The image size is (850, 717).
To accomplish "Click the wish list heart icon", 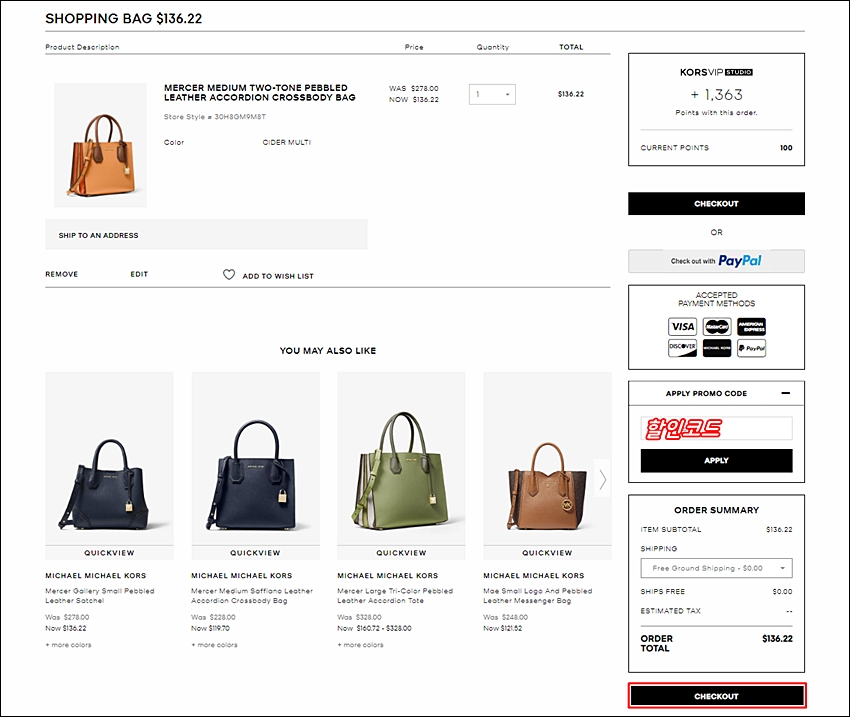I will point(229,275).
